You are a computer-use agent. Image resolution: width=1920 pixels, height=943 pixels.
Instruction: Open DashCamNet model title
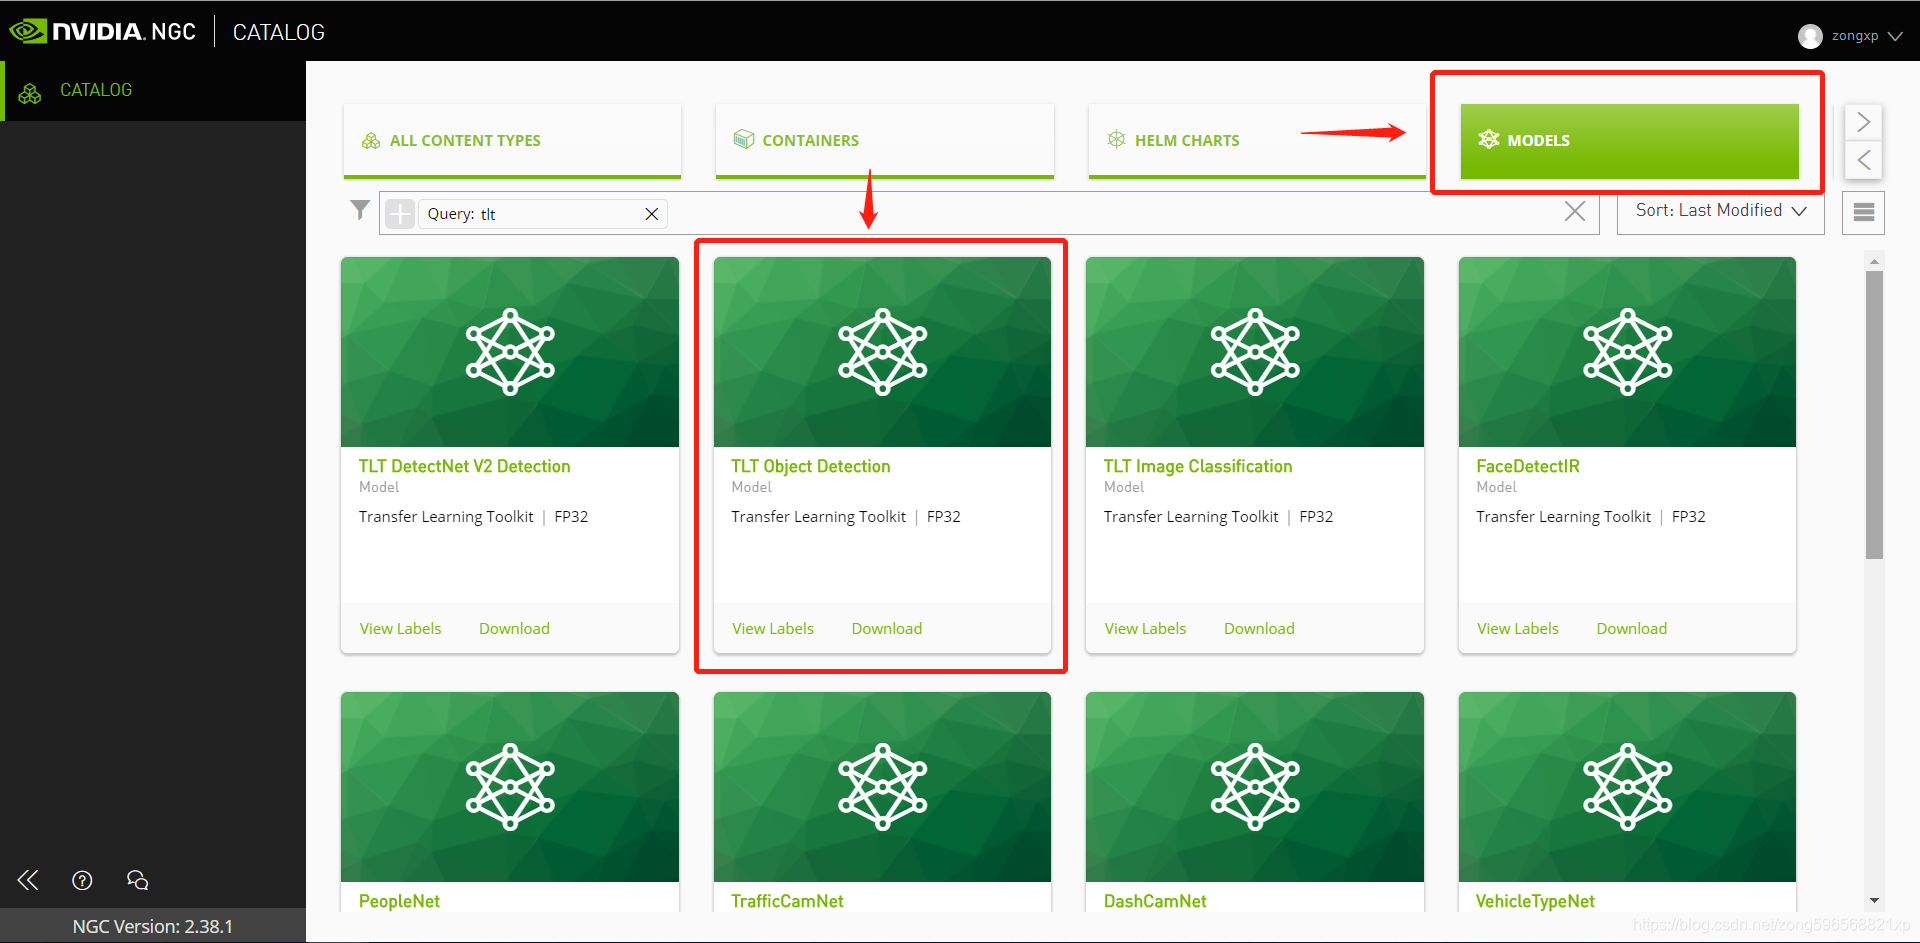point(1155,901)
